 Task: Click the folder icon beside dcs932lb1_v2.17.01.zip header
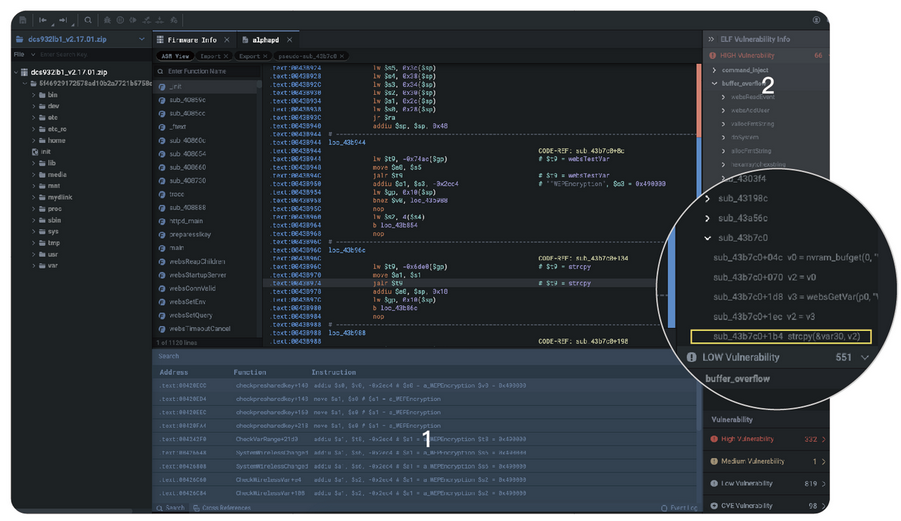pyautogui.click(x=20, y=40)
